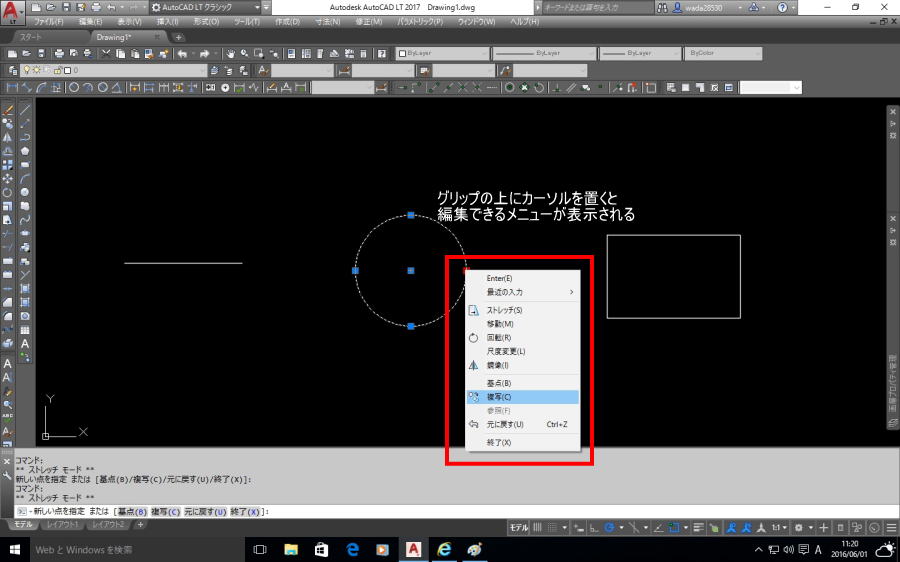Choose 複写(C) from the grip context menu

523,397
